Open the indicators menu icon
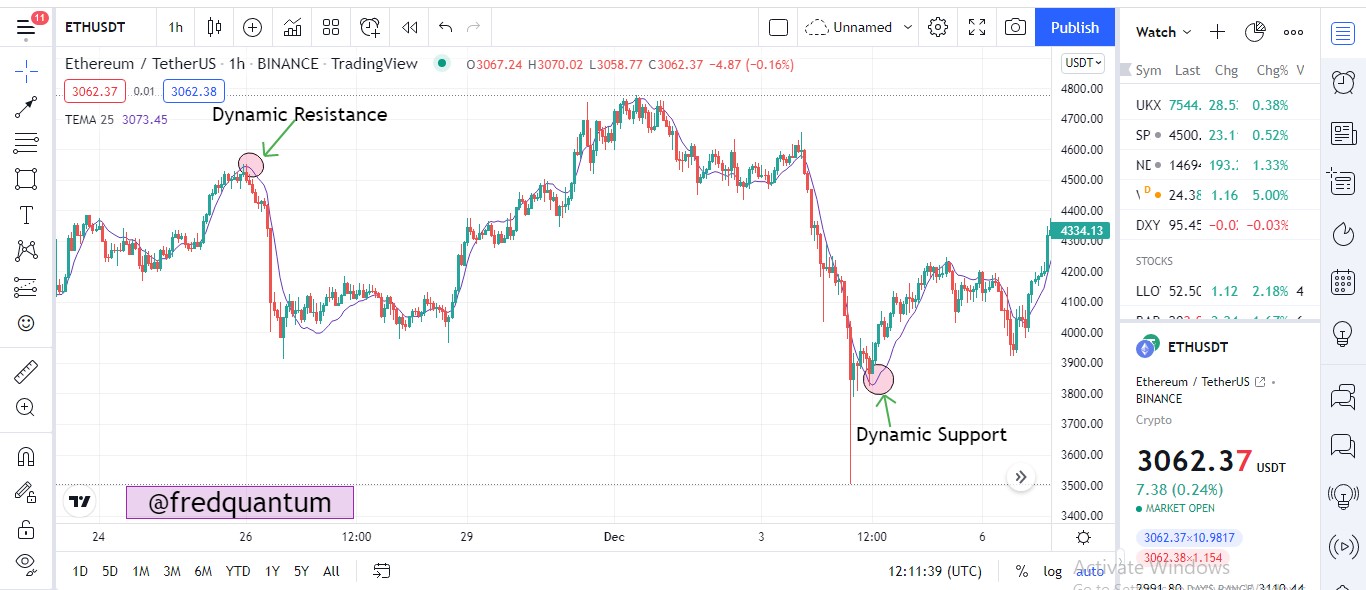 click(x=292, y=27)
